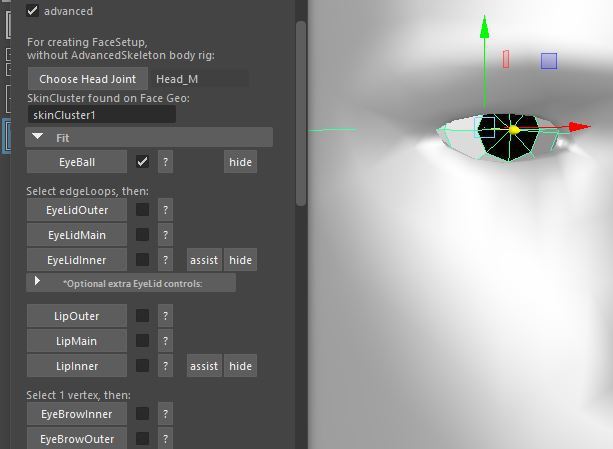Click the EyeLidMain button

[x=77, y=235]
